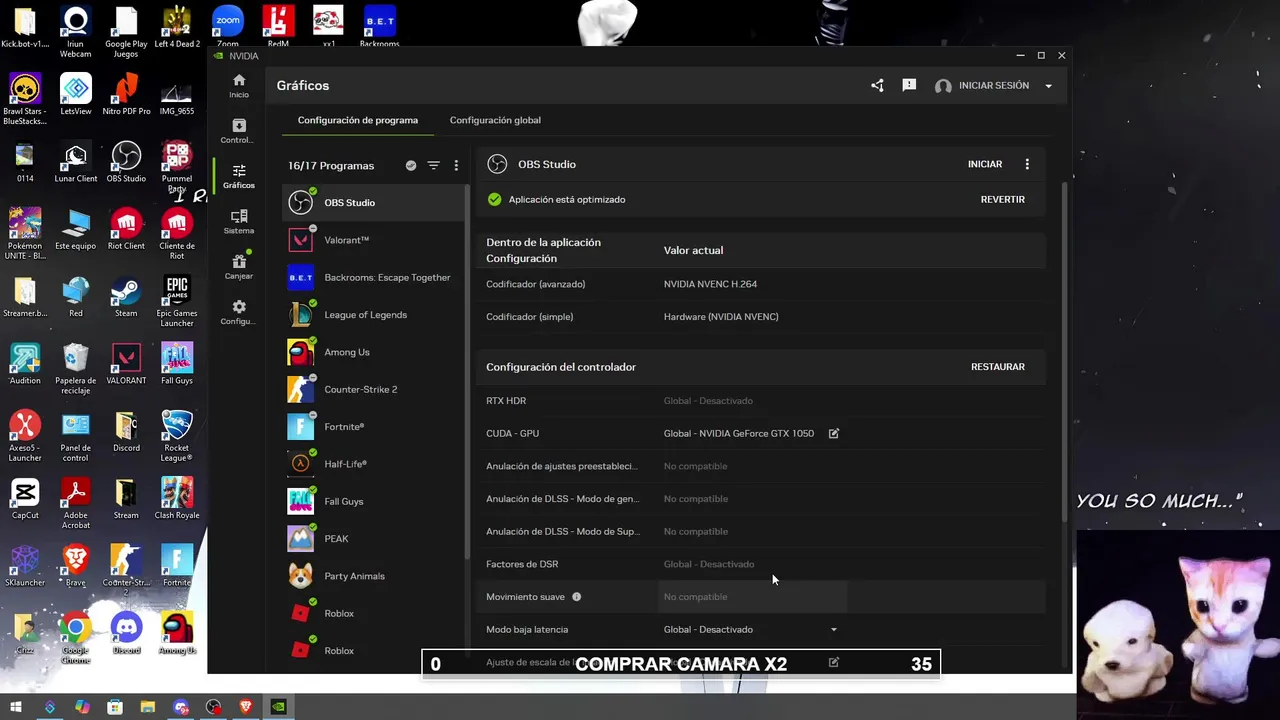Open Inicio in NVIDIA sidebar
1280x720 pixels.
238,86
